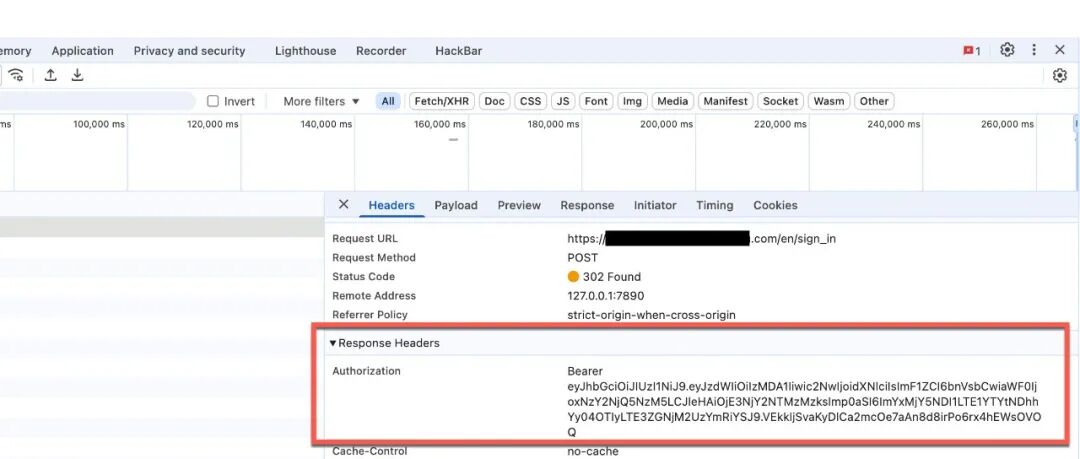Filter by Doc requests
This screenshot has height=459, width=1080.
[495, 101]
